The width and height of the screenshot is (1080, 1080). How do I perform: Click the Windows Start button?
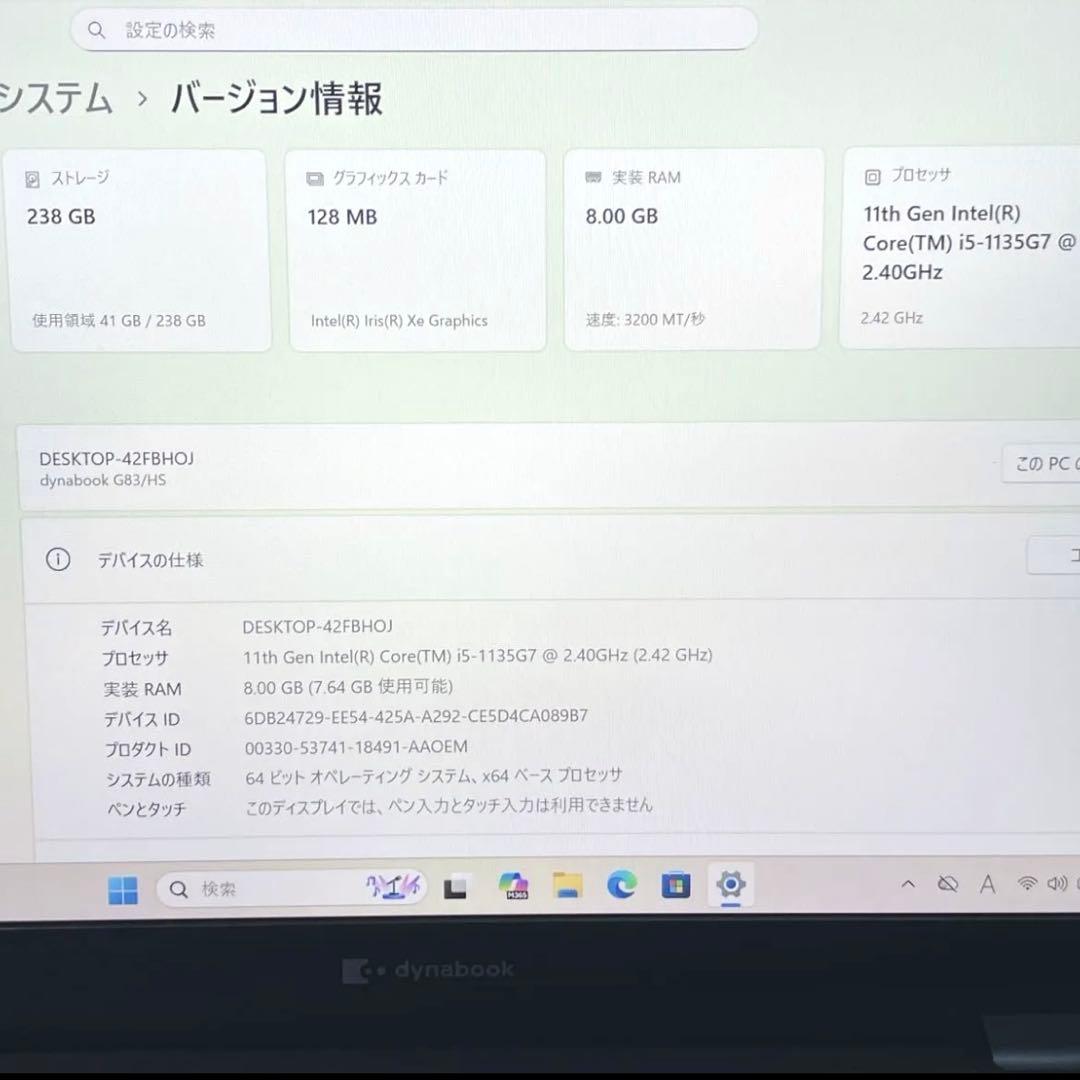click(123, 886)
